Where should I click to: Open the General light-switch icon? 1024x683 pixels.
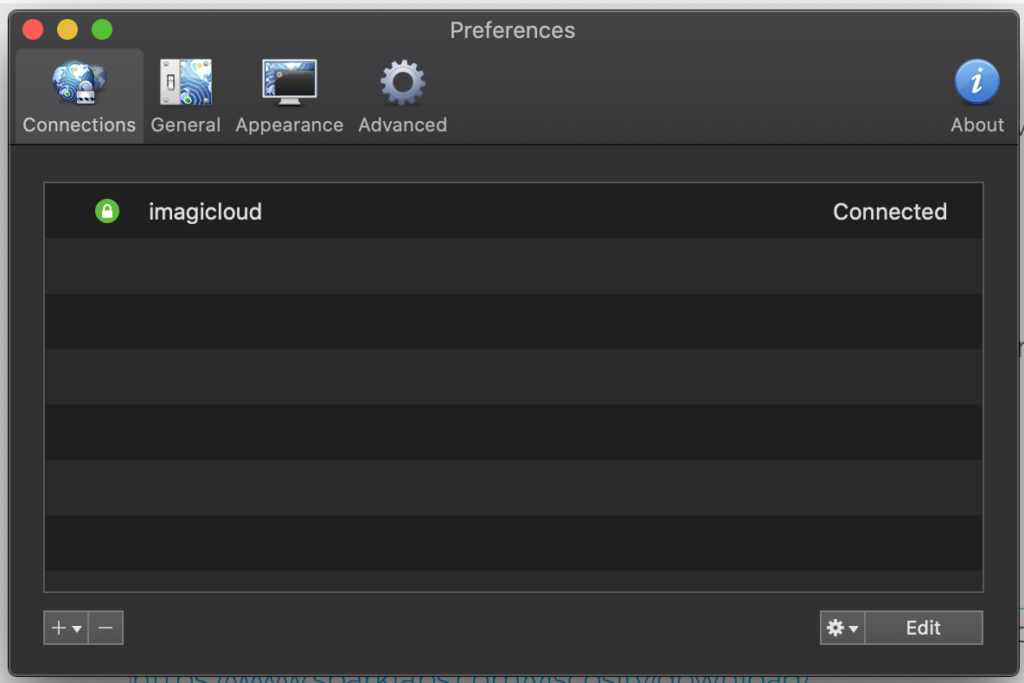pos(186,82)
